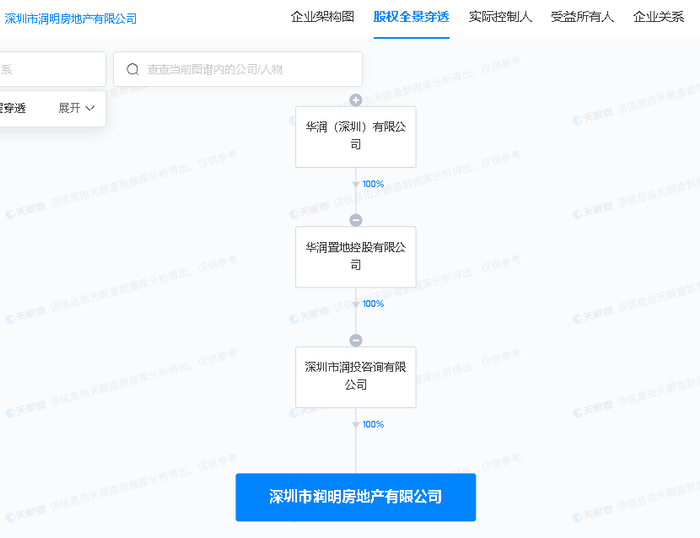Click the 100% label below 深圳市润投咨询有限公司
The image size is (700, 538).
(x=373, y=424)
